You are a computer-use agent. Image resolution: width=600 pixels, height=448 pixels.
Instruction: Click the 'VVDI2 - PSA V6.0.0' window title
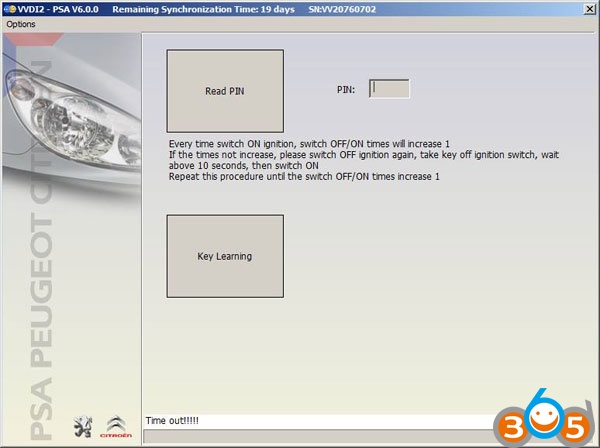[57, 7]
